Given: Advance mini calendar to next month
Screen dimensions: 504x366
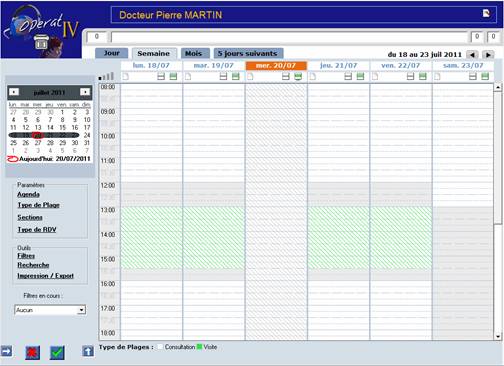Looking at the screenshot, I should tap(85, 92).
